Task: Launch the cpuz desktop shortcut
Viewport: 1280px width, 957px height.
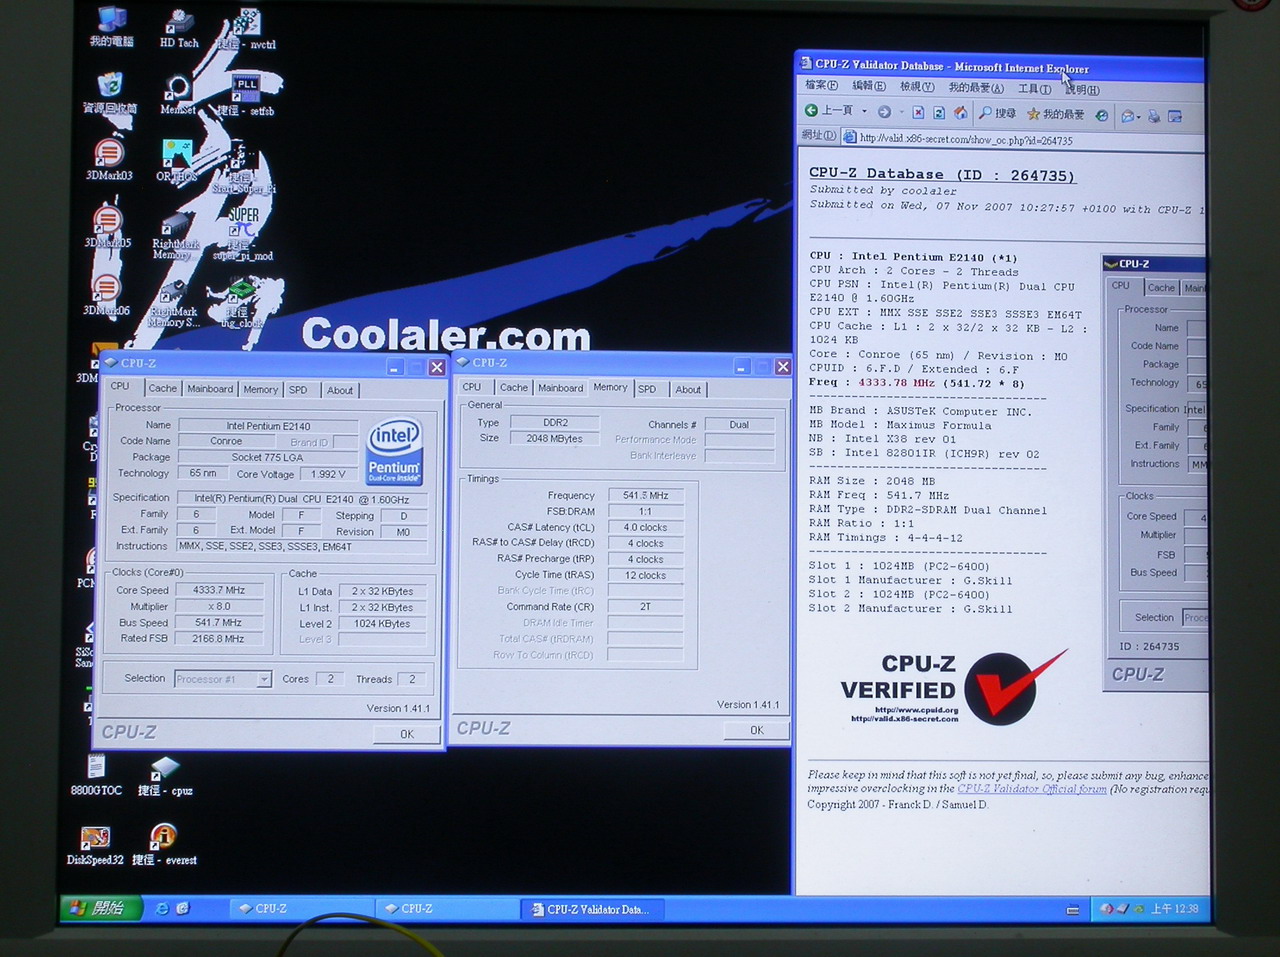Action: coord(165,777)
